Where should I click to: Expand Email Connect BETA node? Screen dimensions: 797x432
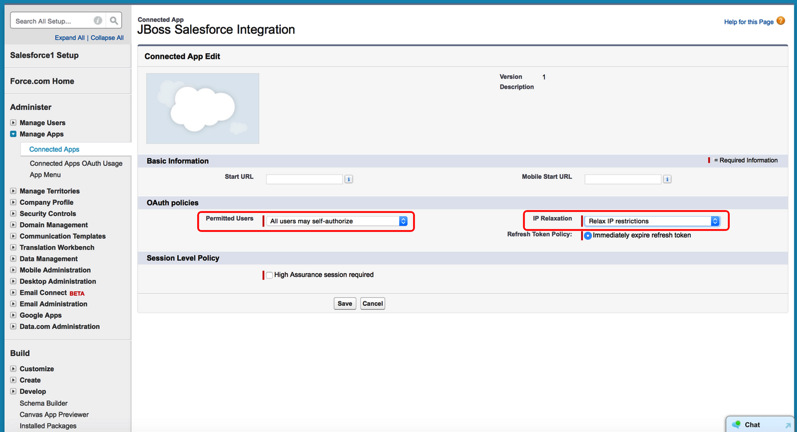pos(13,293)
